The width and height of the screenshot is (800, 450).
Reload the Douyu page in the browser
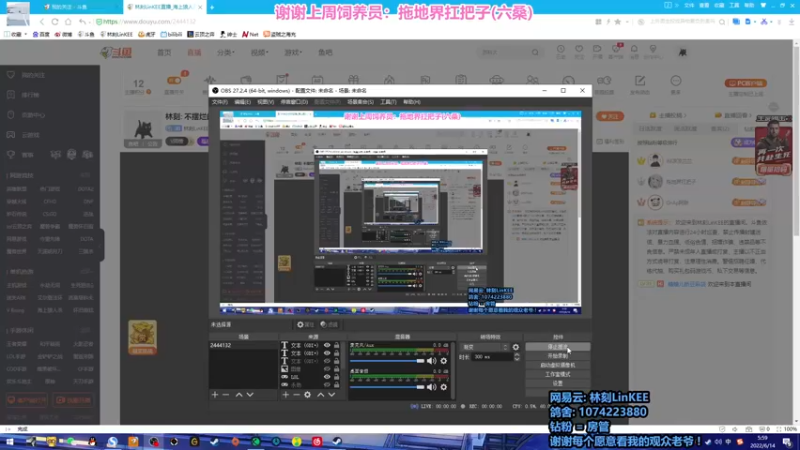coord(55,21)
